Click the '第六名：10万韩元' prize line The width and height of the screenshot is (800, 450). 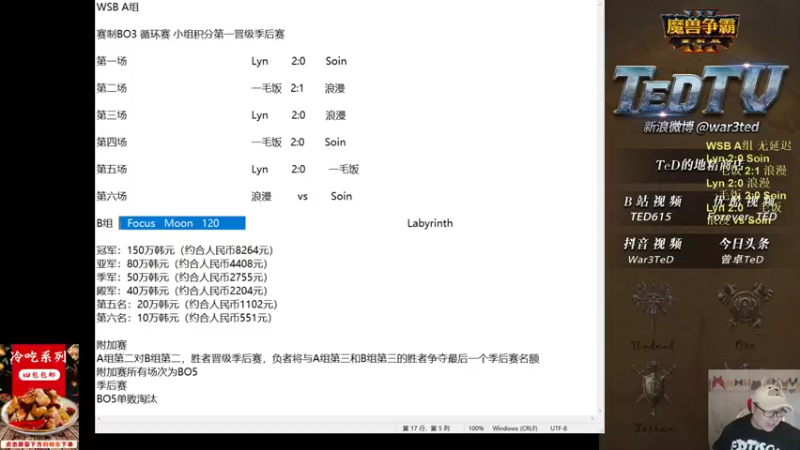point(184,318)
